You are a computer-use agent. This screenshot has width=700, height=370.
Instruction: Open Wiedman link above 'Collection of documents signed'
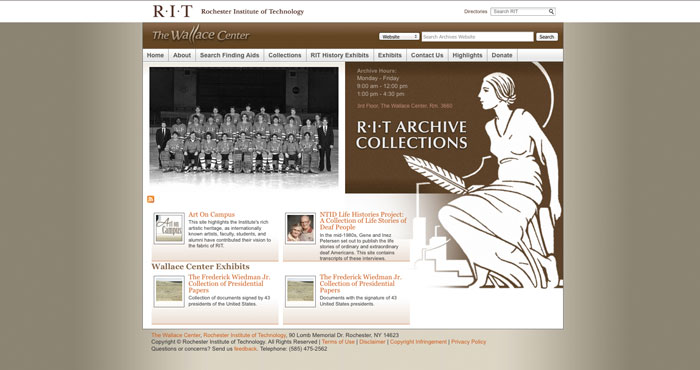229,283
